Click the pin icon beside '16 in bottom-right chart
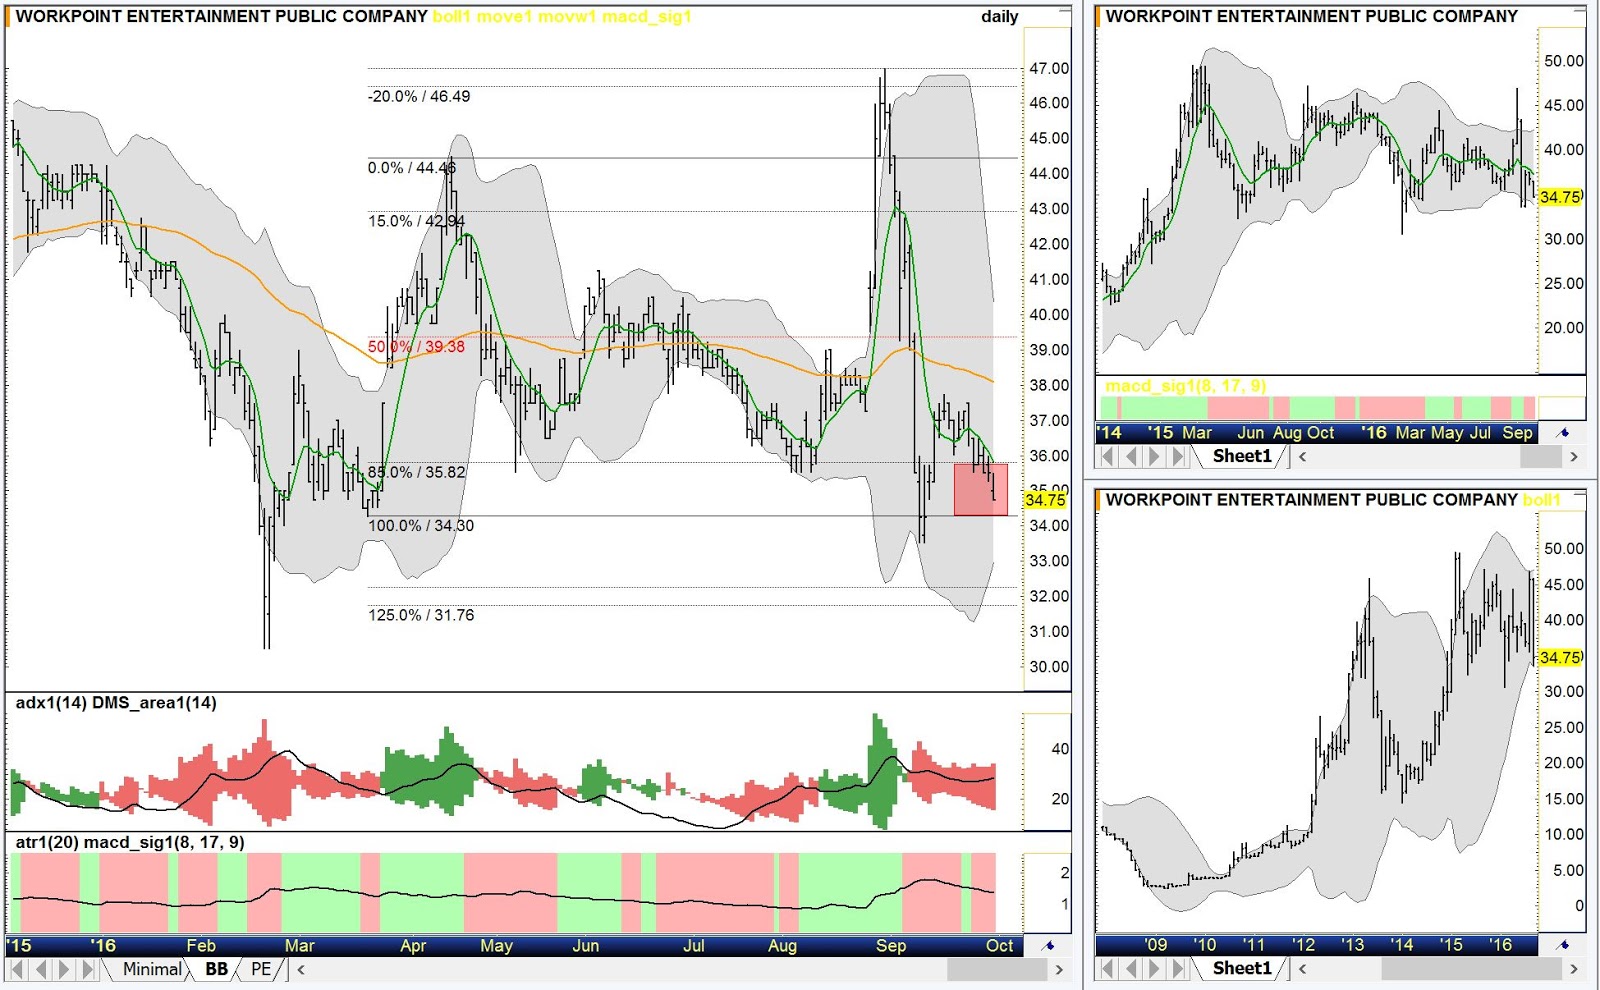 (1564, 945)
